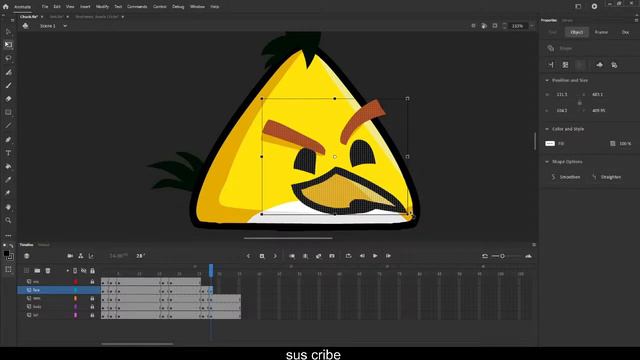Click the New Layer icon in the timeline
Screen dimensions: 640x360
click(x=27, y=271)
